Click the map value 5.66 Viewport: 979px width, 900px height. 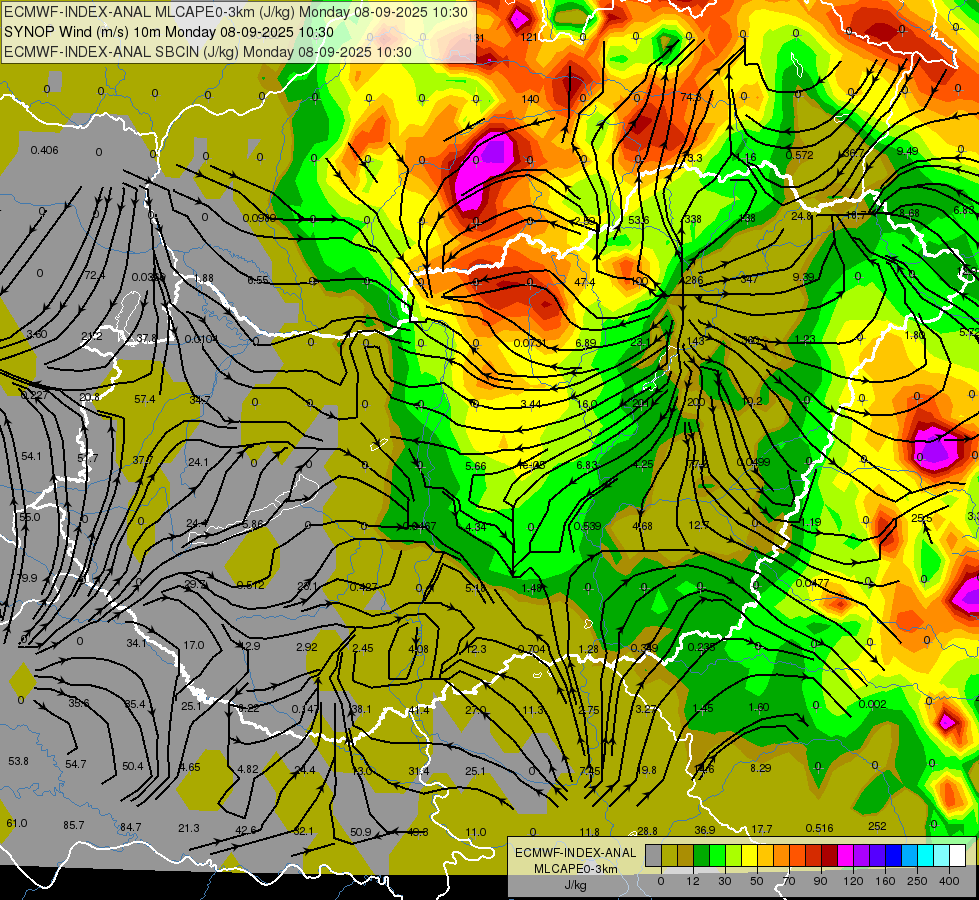tap(476, 466)
